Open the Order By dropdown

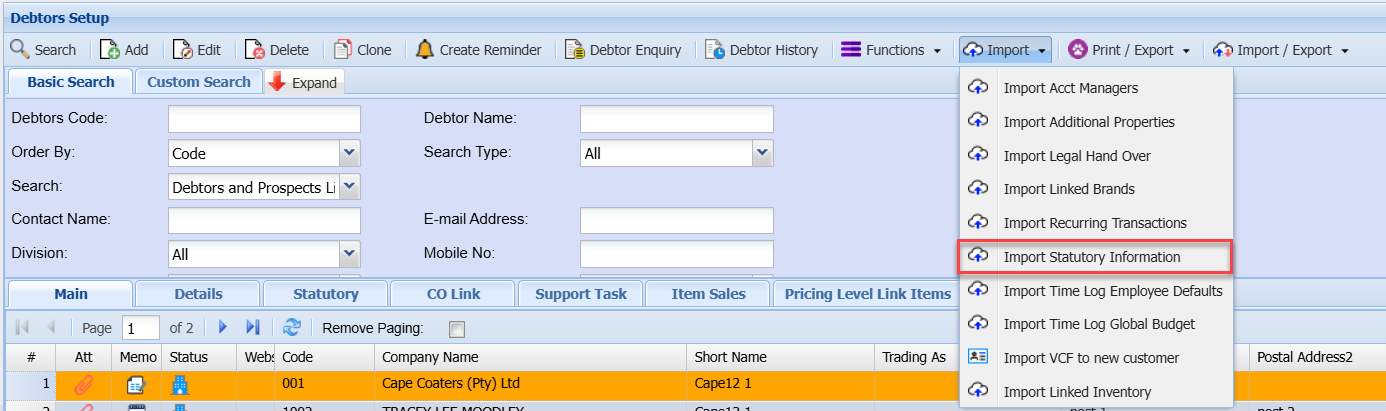coord(349,153)
